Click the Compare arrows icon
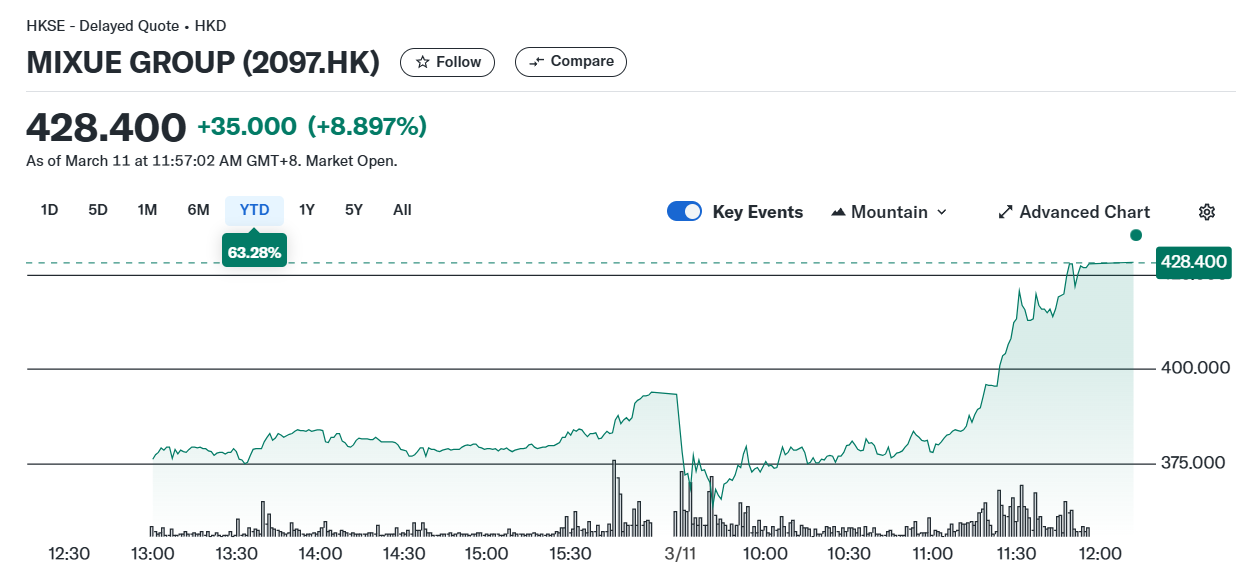This screenshot has width=1251, height=578. pyautogui.click(x=537, y=62)
